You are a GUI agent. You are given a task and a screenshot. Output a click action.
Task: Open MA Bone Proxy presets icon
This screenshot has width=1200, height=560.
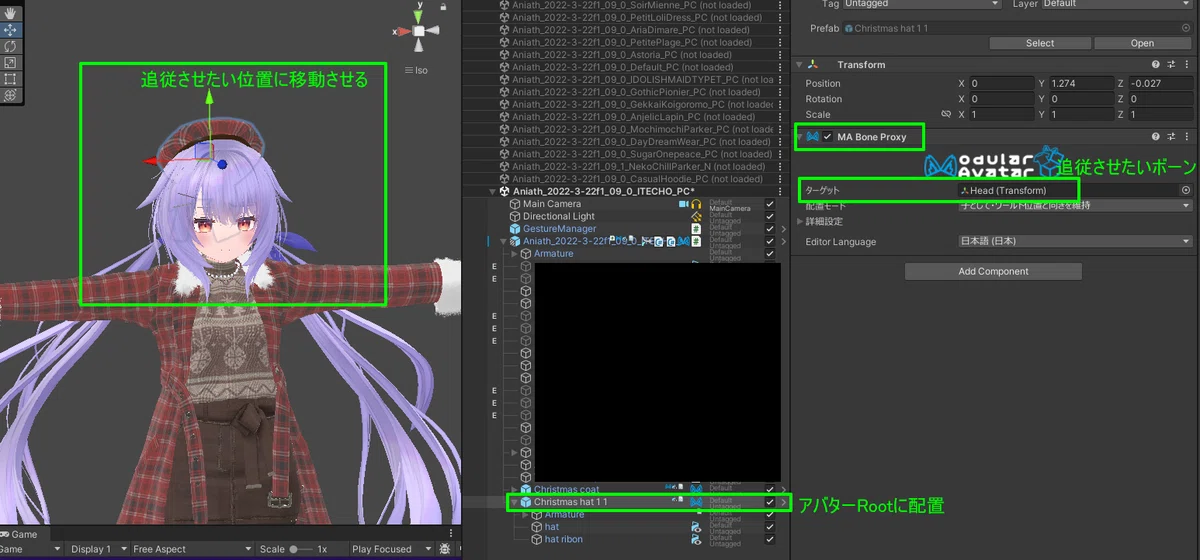click(x=1171, y=136)
